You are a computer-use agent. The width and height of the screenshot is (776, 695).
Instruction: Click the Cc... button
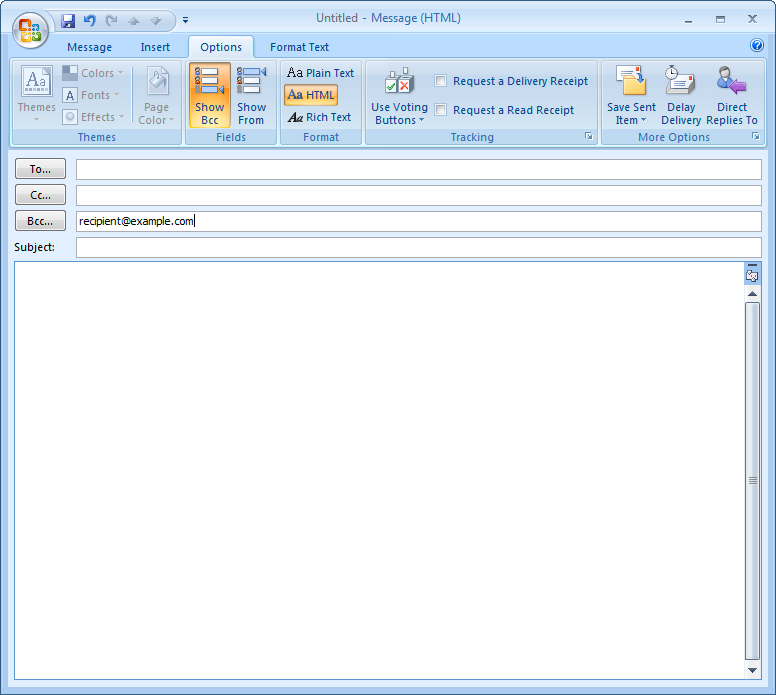click(x=41, y=195)
